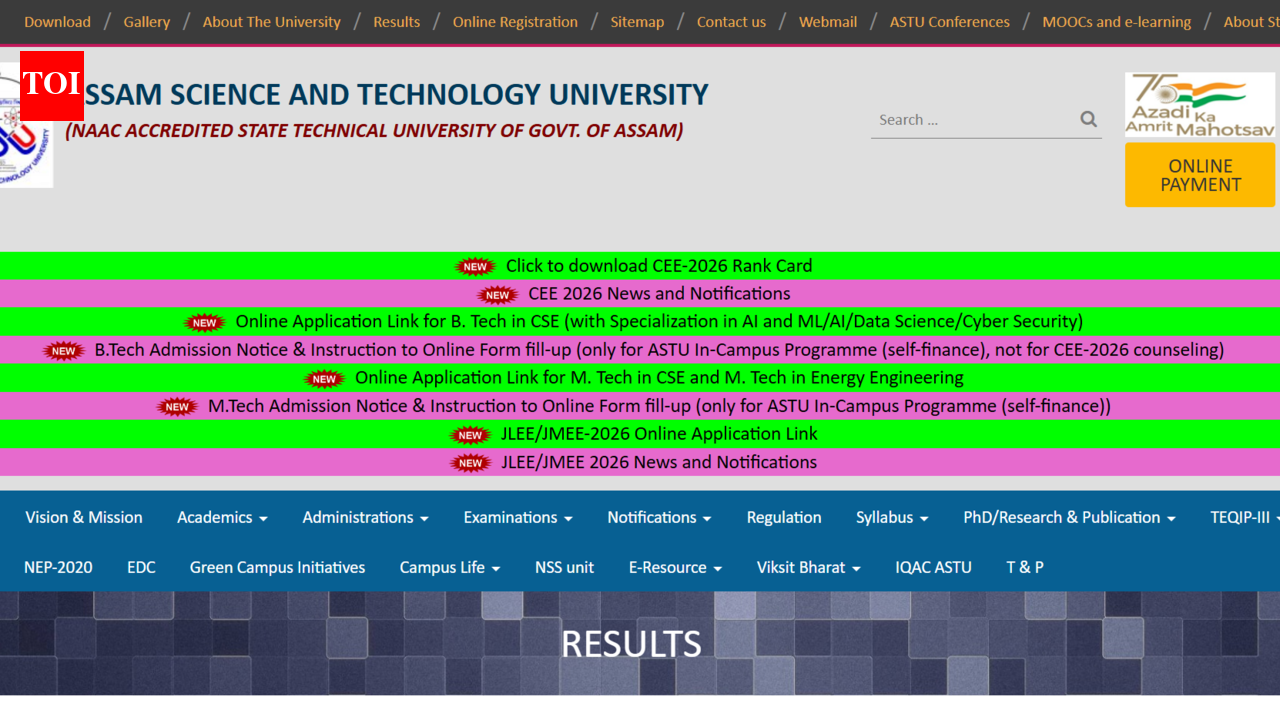Screen dimensions: 1280x720
Task: Click the Azadi Ka Amrit Mahotsav logo
Action: click(x=1200, y=105)
